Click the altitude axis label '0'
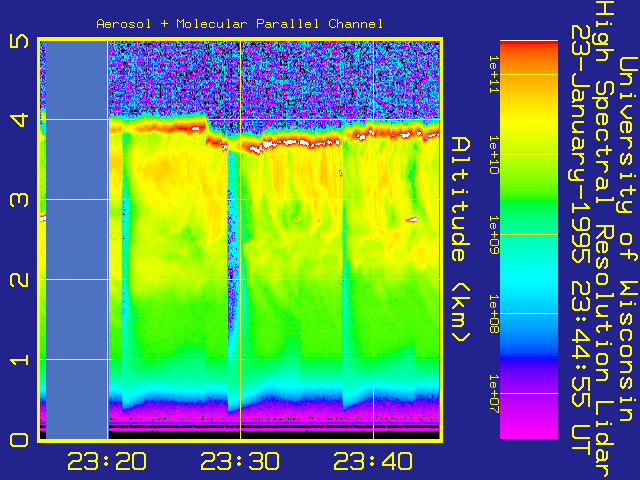 click(x=19, y=440)
